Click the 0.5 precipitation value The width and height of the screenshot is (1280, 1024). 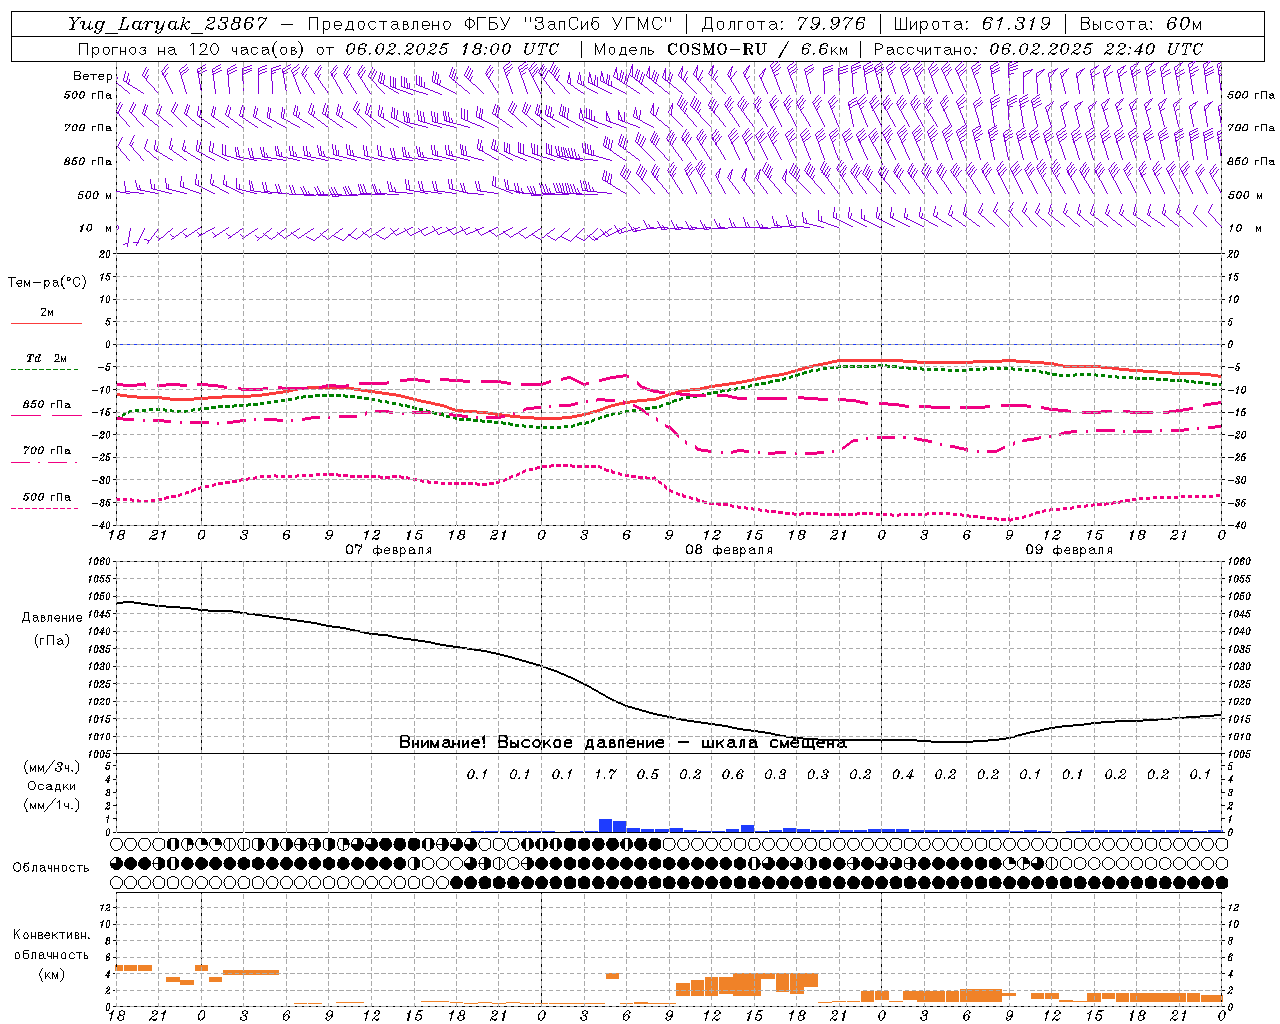coord(648,774)
